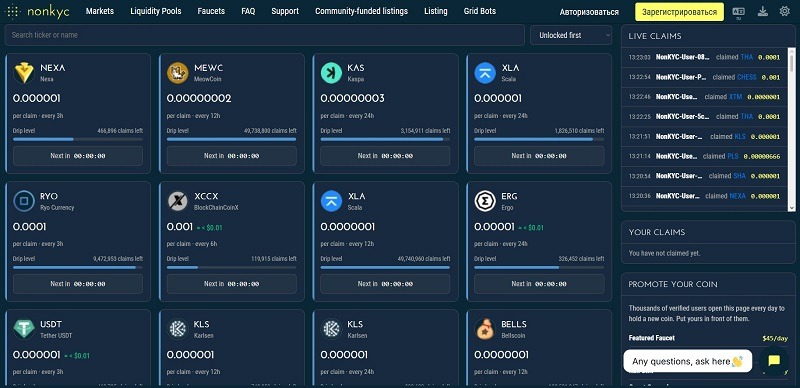
Task: Click Next in button on MEWC card
Action: pyautogui.click(x=232, y=156)
